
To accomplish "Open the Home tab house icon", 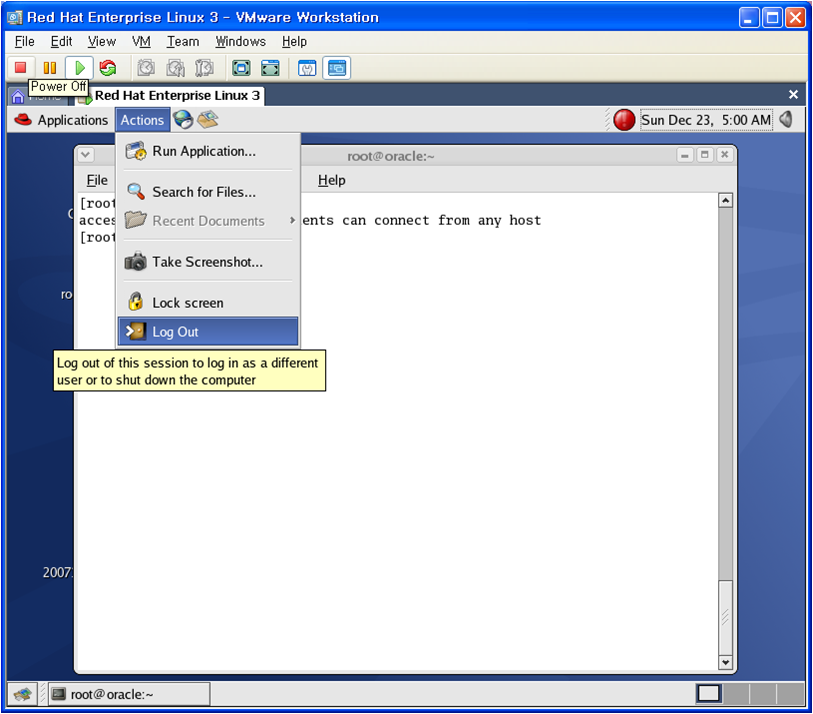I will point(18,97).
